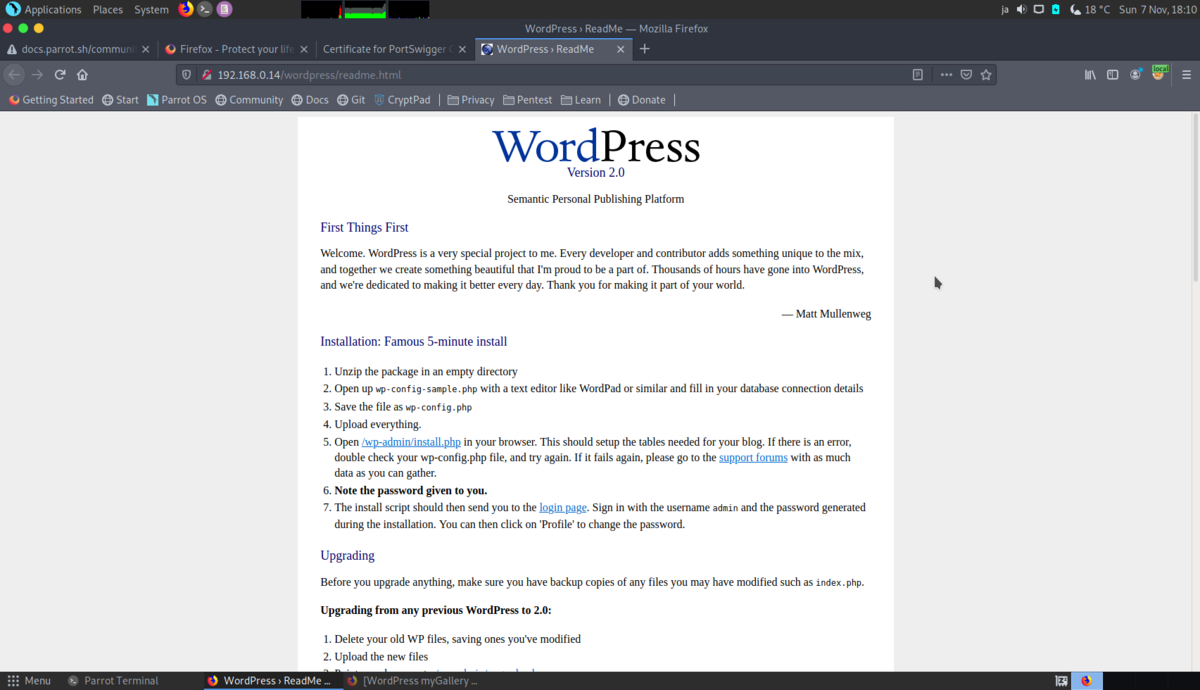Viewport: 1200px width, 690px height.
Task: Click the WordPress logo heading
Action: tap(596, 146)
